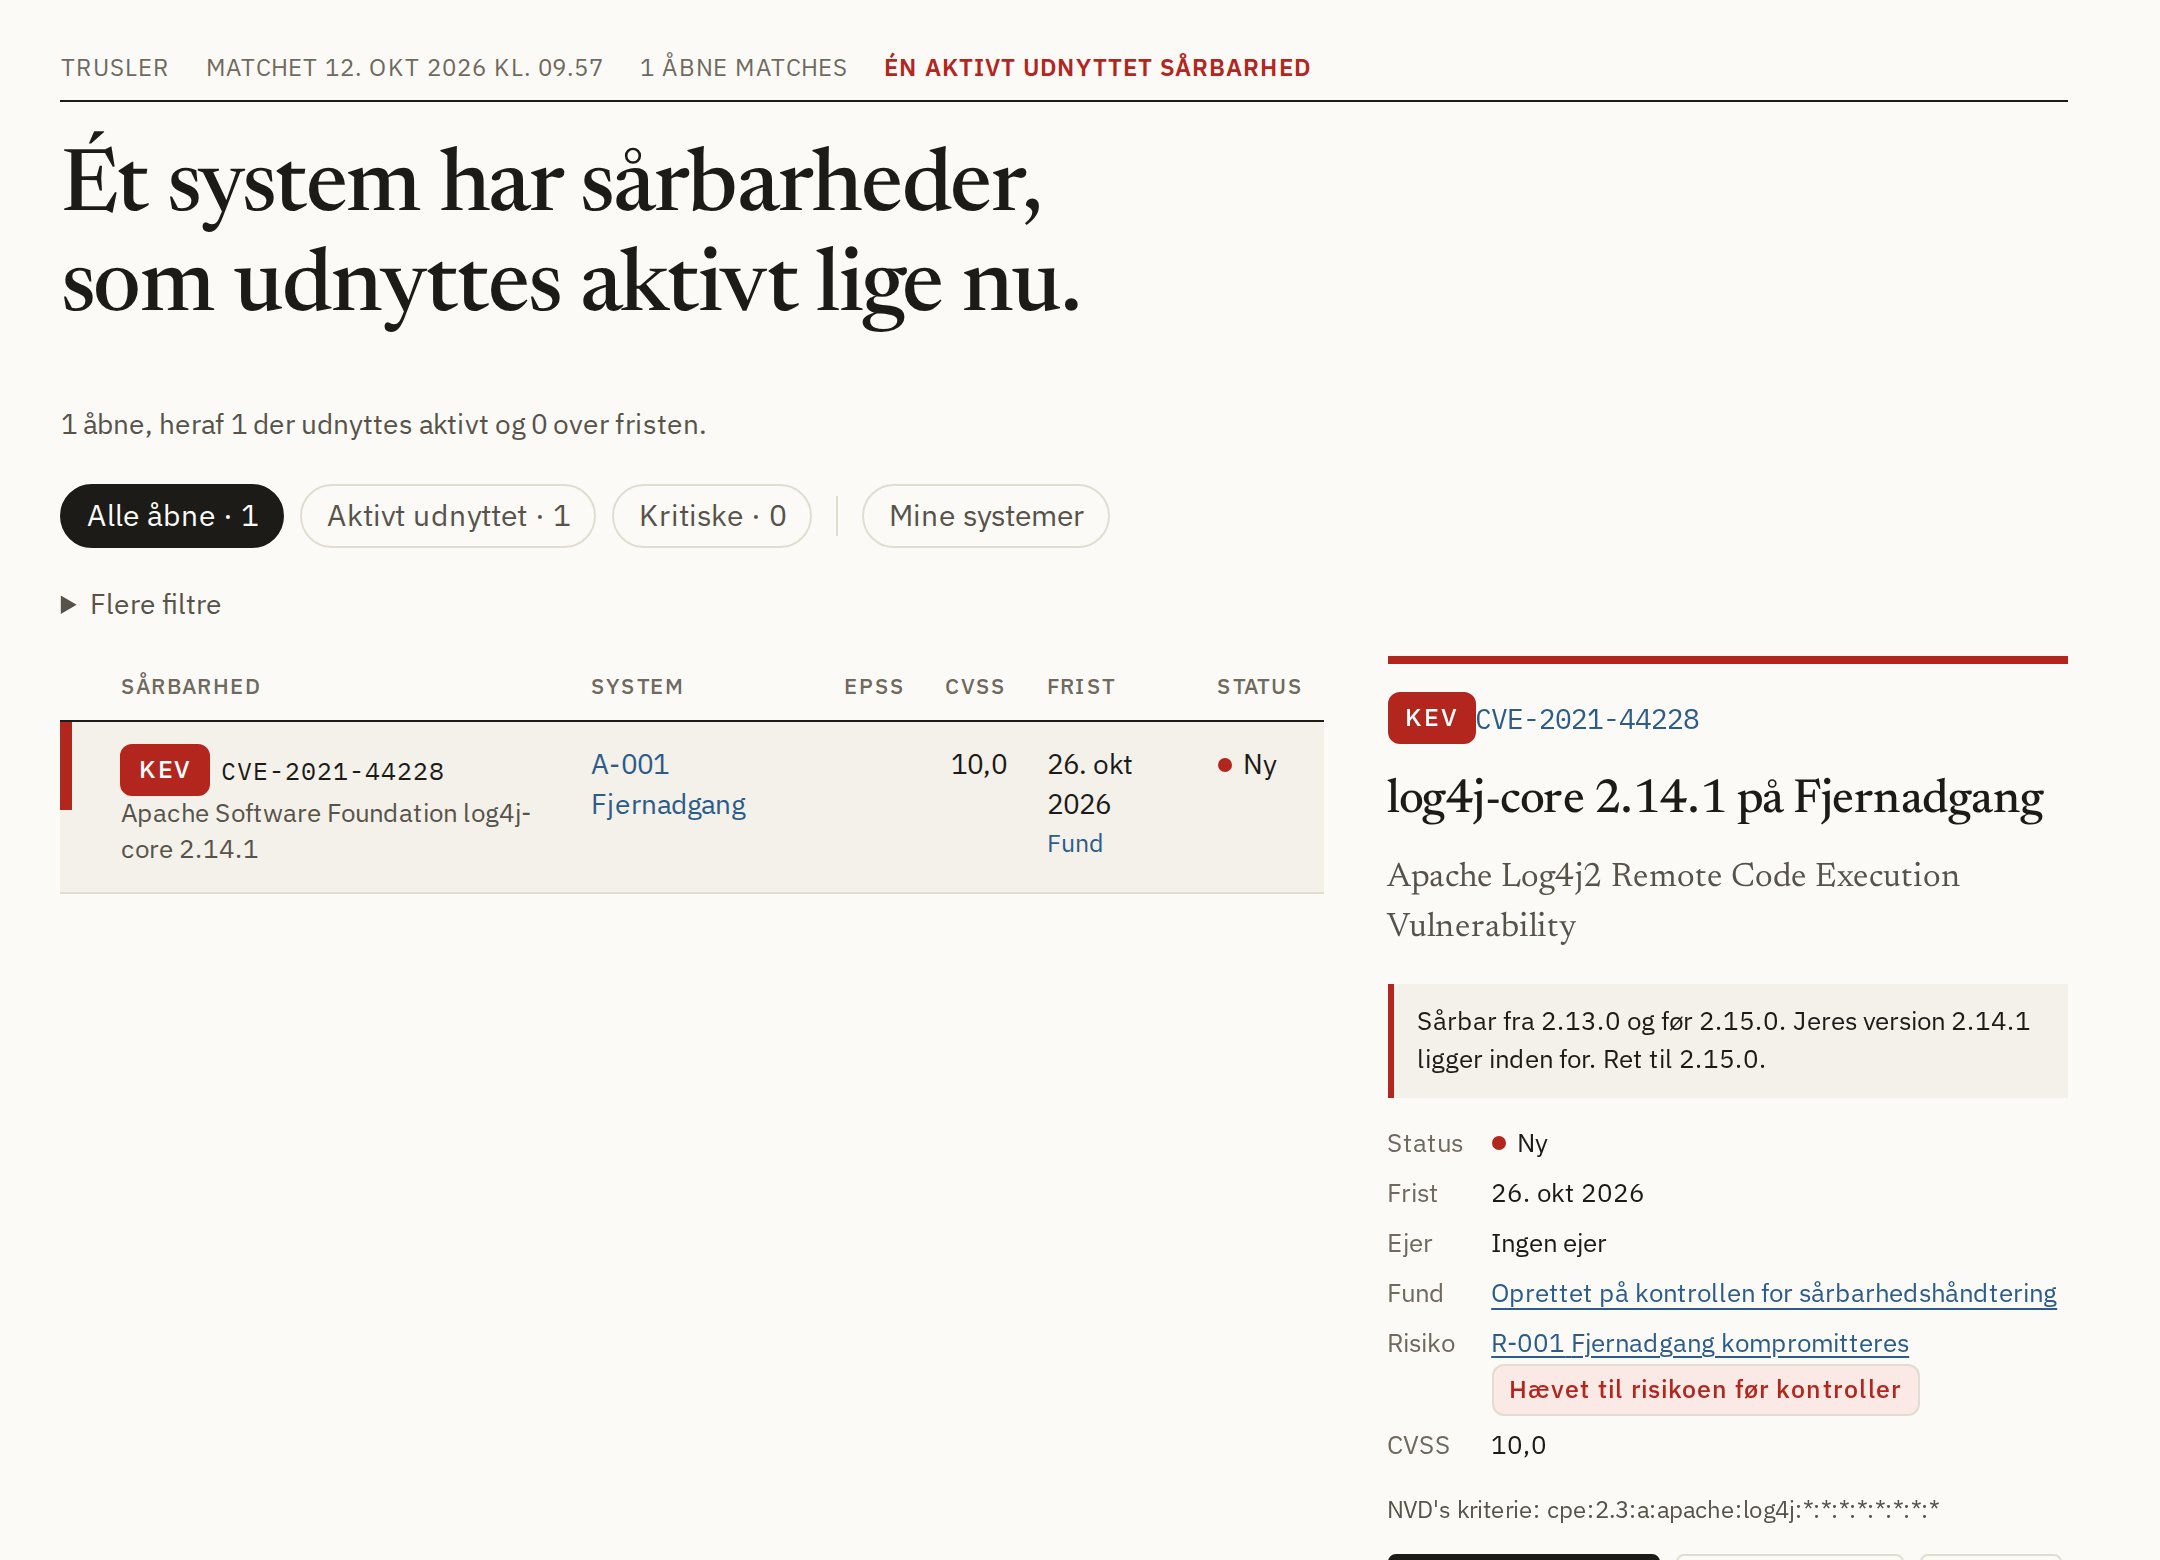Click 'ÉN AKTIVT UDNYTTET SÅRBARHED' header text
Viewport: 2160px width, 1560px height.
coord(1097,68)
